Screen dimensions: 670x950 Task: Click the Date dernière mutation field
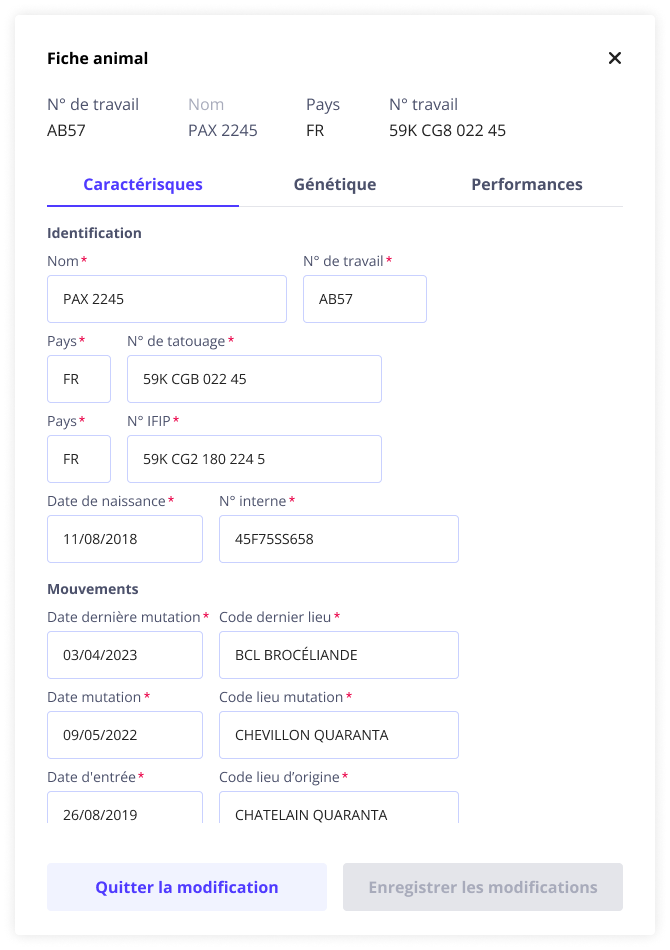coord(125,655)
